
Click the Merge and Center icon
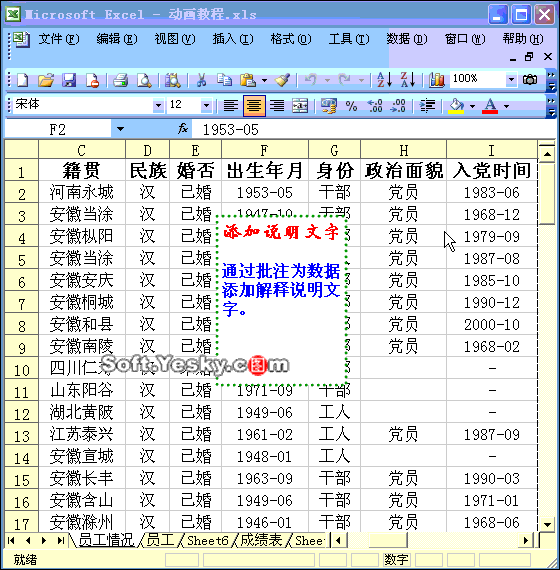click(x=300, y=106)
